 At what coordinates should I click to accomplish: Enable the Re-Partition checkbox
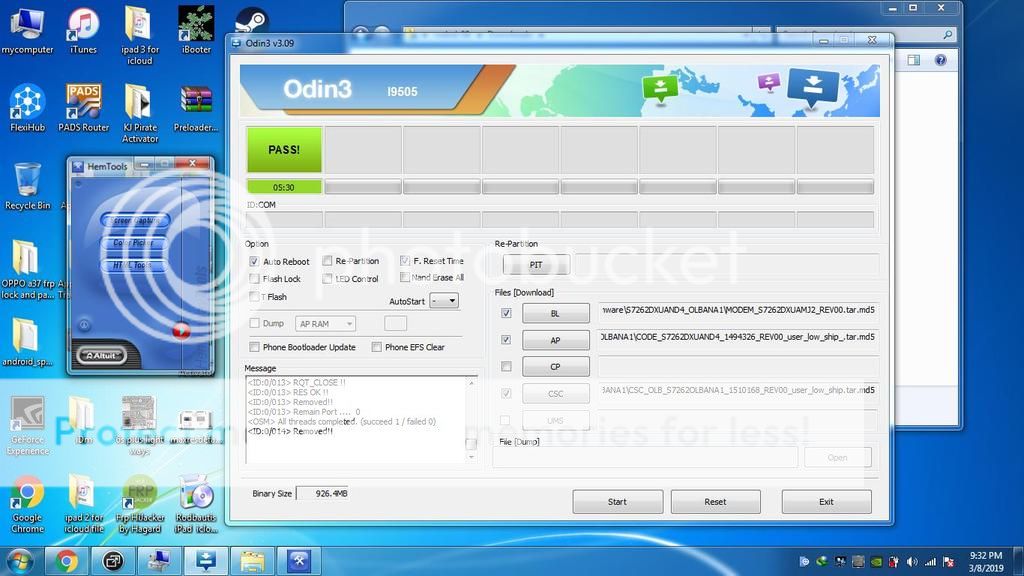click(x=327, y=262)
